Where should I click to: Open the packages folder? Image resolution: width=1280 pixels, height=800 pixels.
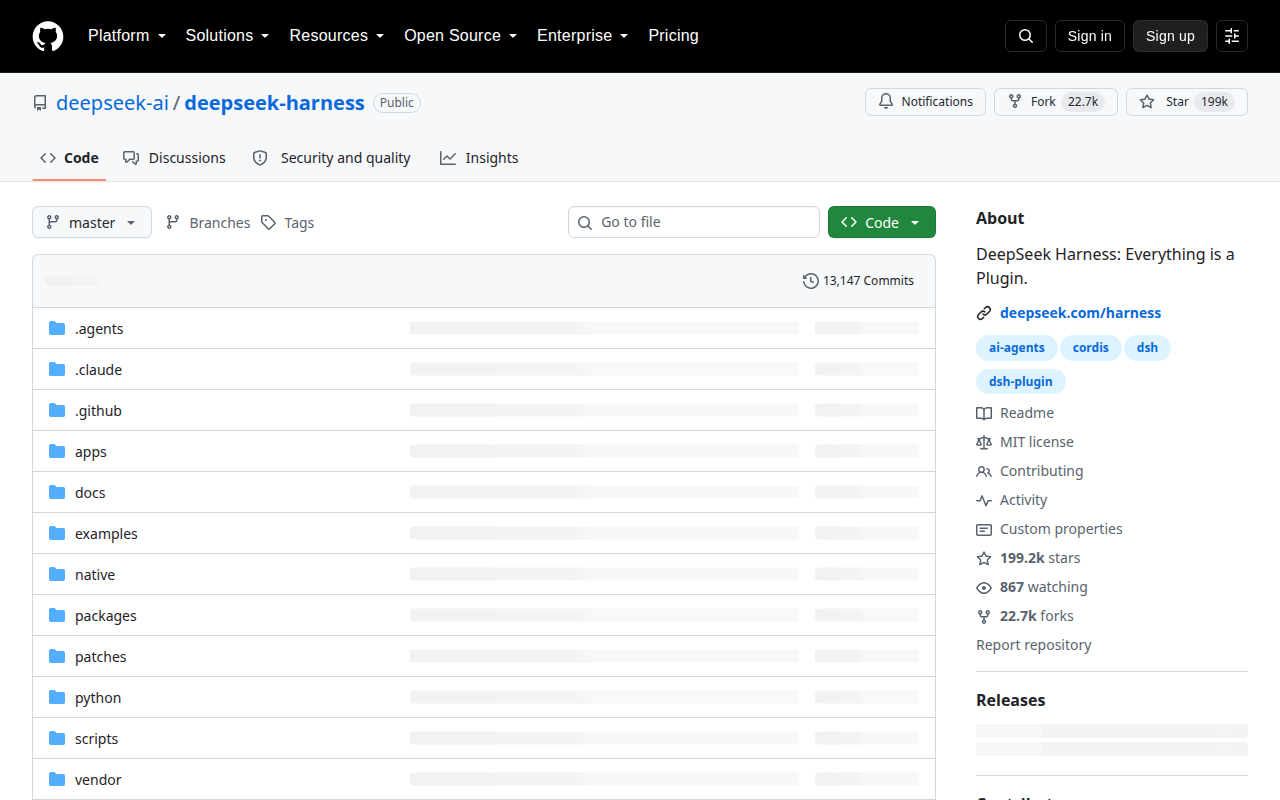[105, 616]
